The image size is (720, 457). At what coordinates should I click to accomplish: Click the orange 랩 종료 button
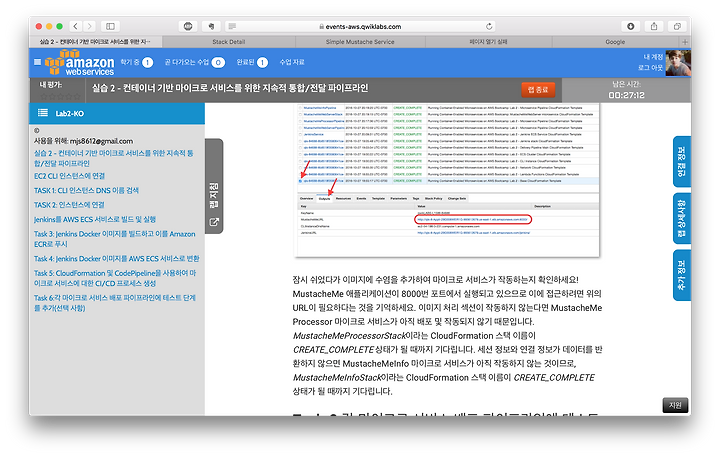point(538,90)
